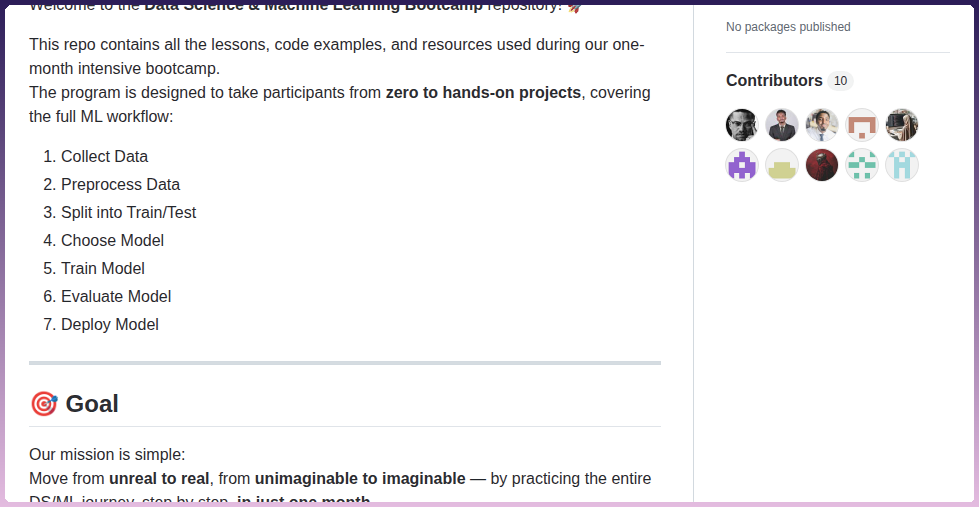Click the 'Collect Data' list item
The image size is (979, 507).
[x=104, y=157]
